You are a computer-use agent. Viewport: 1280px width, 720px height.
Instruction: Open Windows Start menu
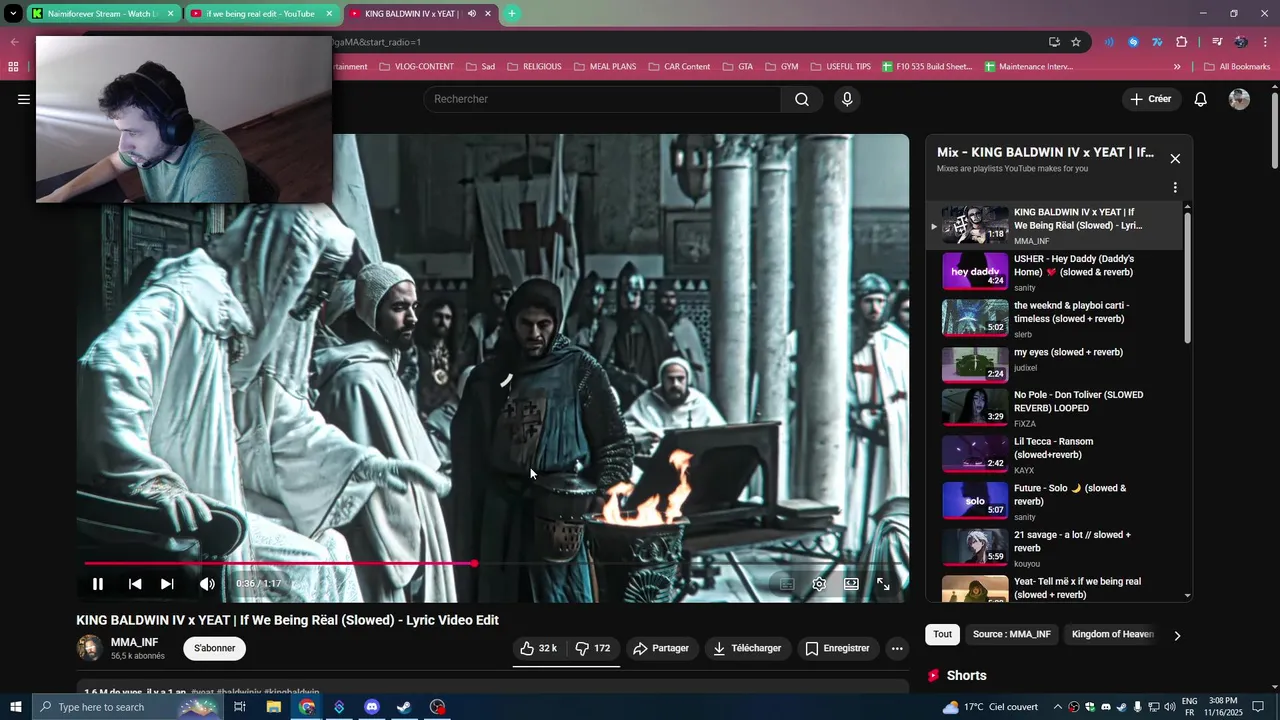[15, 707]
